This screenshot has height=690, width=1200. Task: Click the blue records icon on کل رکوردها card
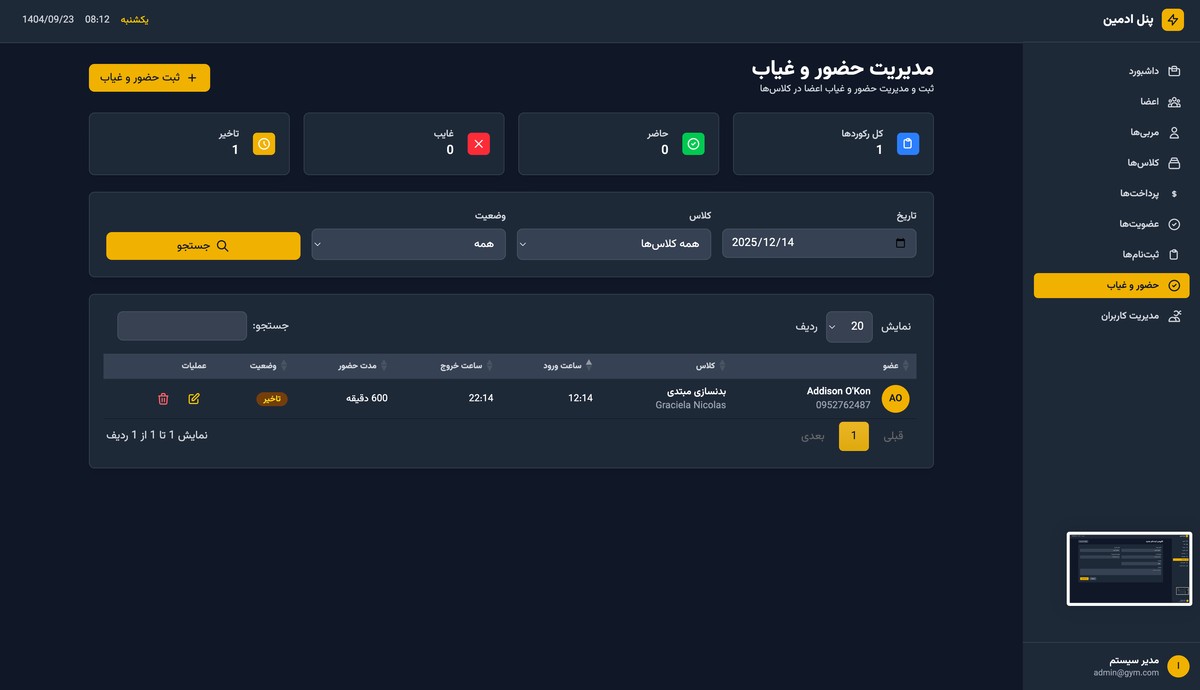(907, 143)
